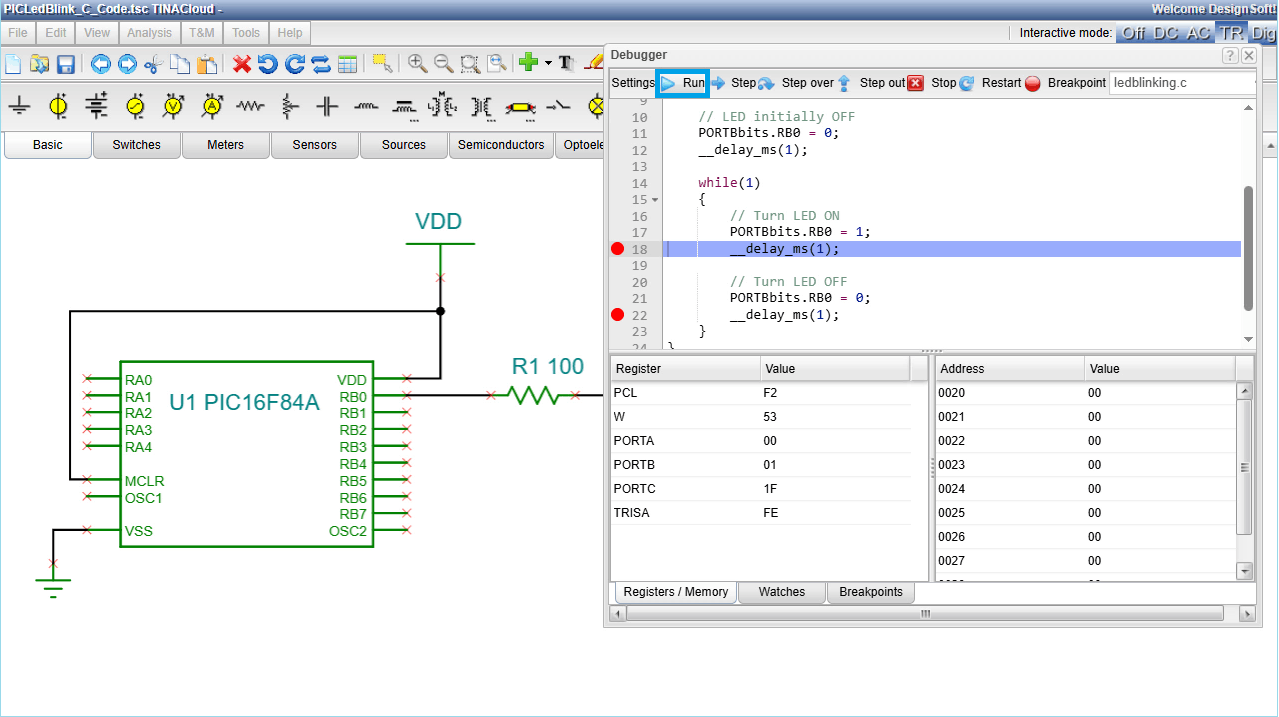
Task: Open the ledblinking.c source file selector
Action: click(x=1182, y=83)
